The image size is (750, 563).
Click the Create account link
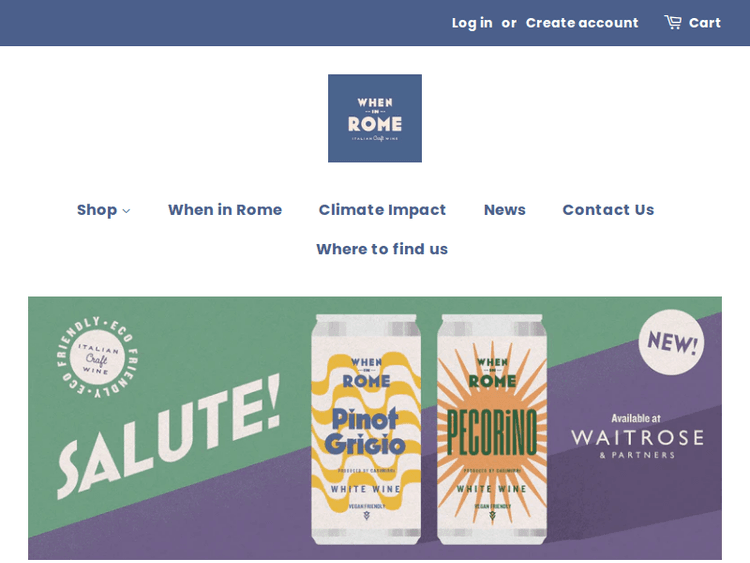[x=582, y=23]
